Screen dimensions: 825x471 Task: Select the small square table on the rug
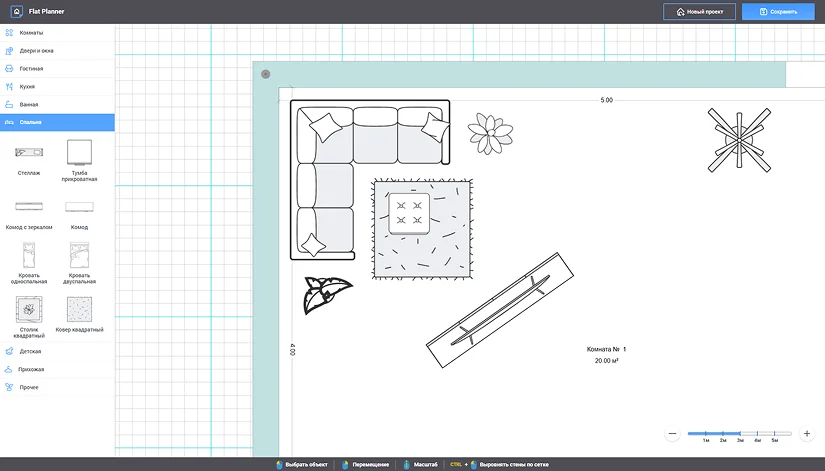[409, 213]
